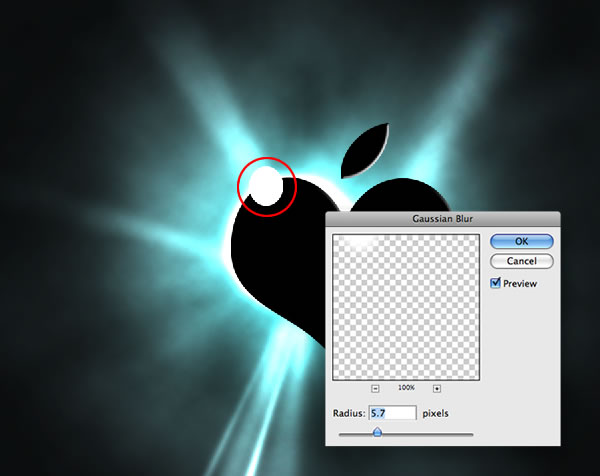Cancel the Gaussian Blur dialog
The width and height of the screenshot is (600, 476).
522,261
